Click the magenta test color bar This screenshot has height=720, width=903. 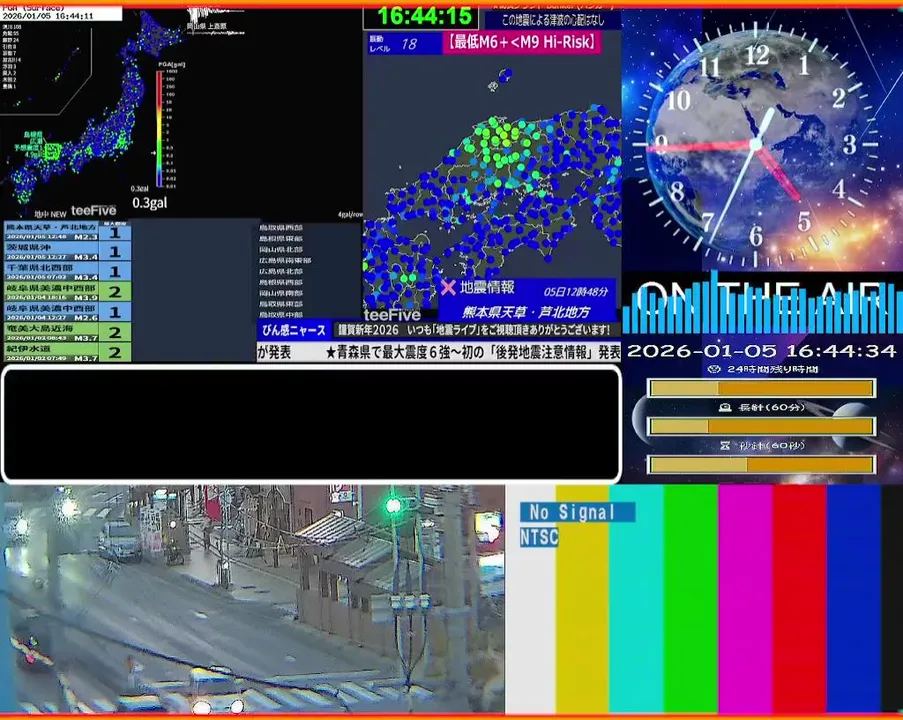(745, 599)
